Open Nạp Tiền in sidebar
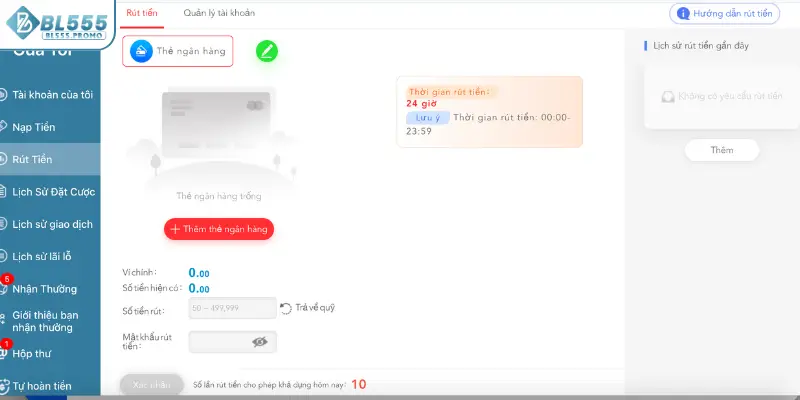 (x=34, y=127)
